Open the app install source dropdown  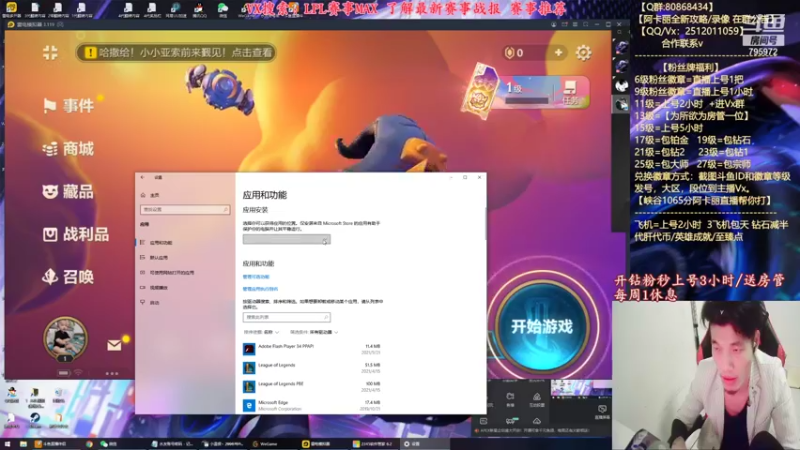(x=287, y=239)
